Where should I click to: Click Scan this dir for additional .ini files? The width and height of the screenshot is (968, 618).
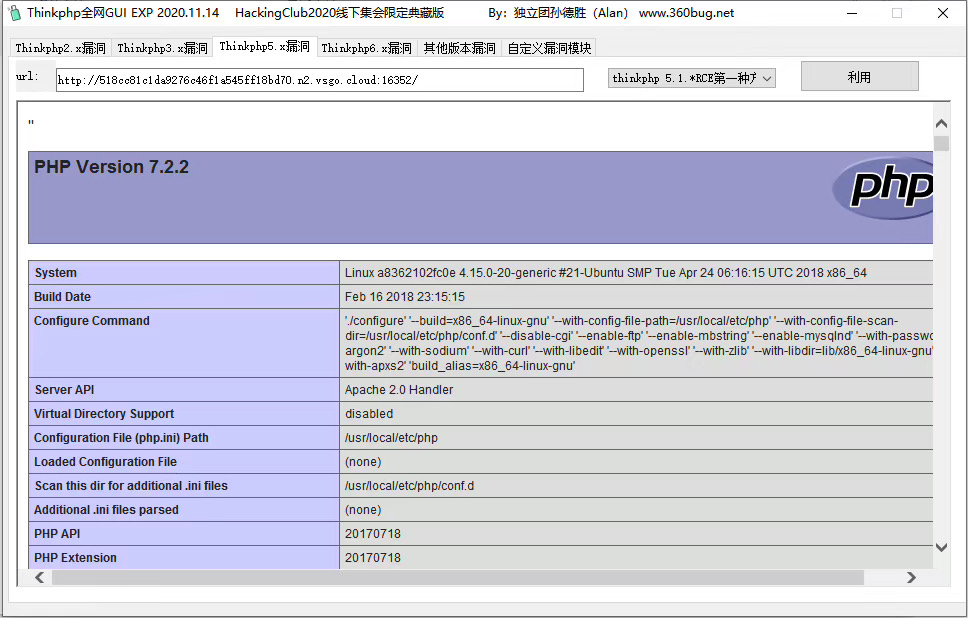(131, 486)
